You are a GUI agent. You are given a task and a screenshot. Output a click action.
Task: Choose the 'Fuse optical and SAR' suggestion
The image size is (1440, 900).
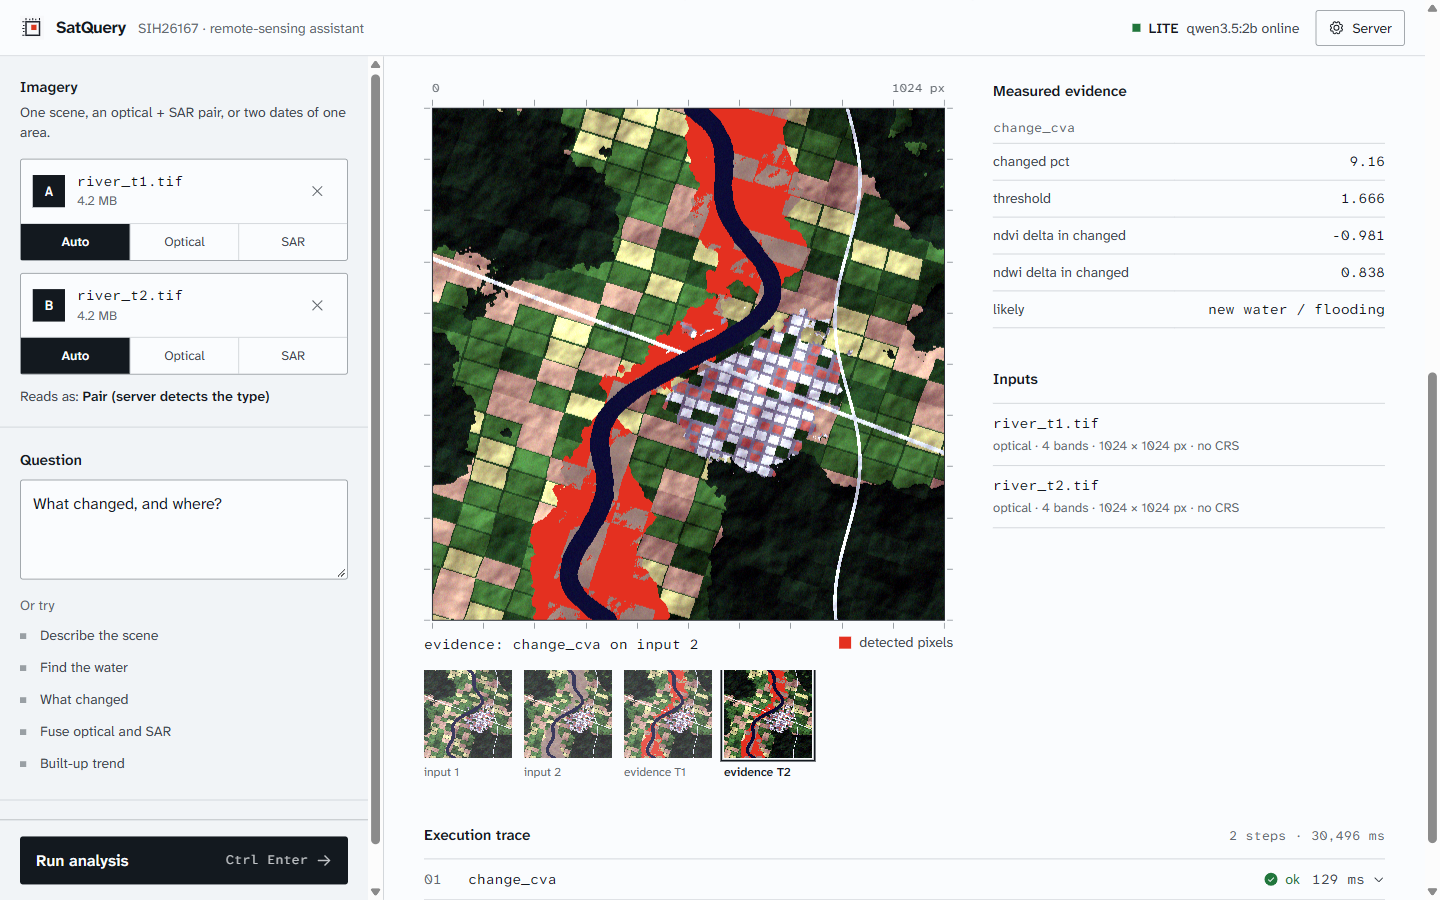point(105,731)
